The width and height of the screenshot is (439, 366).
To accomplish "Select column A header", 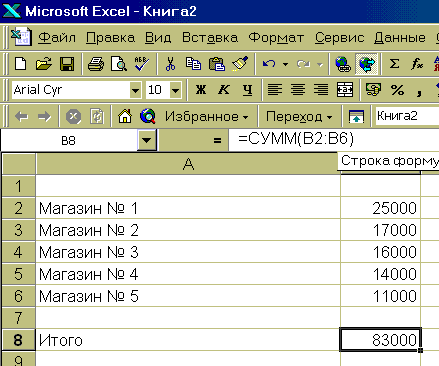I will tap(188, 164).
